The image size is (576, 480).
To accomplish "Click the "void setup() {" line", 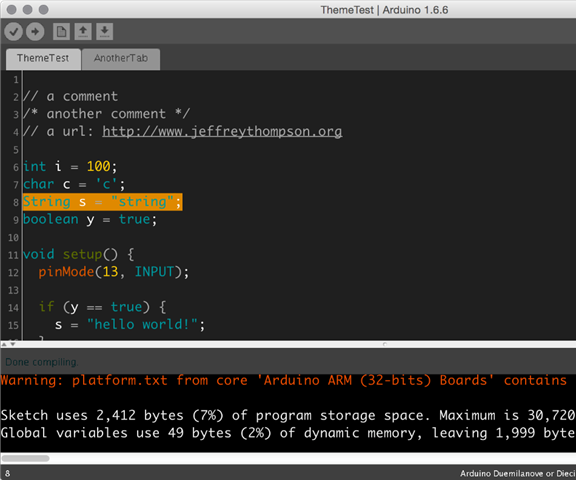I will point(78,254).
